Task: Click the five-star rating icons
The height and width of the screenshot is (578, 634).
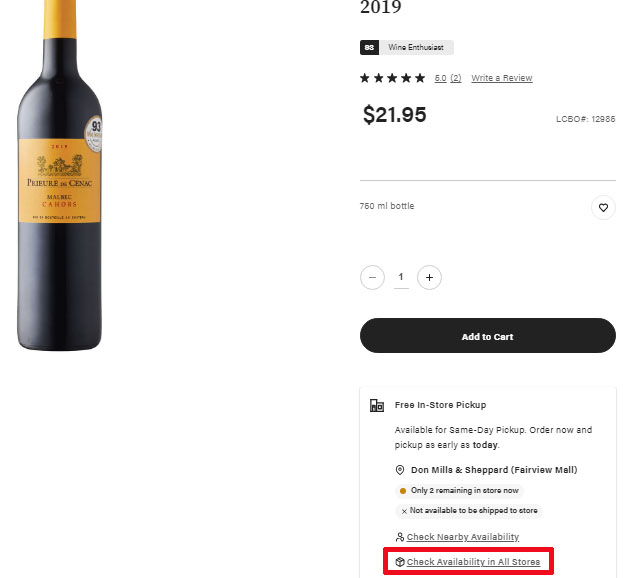Action: (x=393, y=78)
